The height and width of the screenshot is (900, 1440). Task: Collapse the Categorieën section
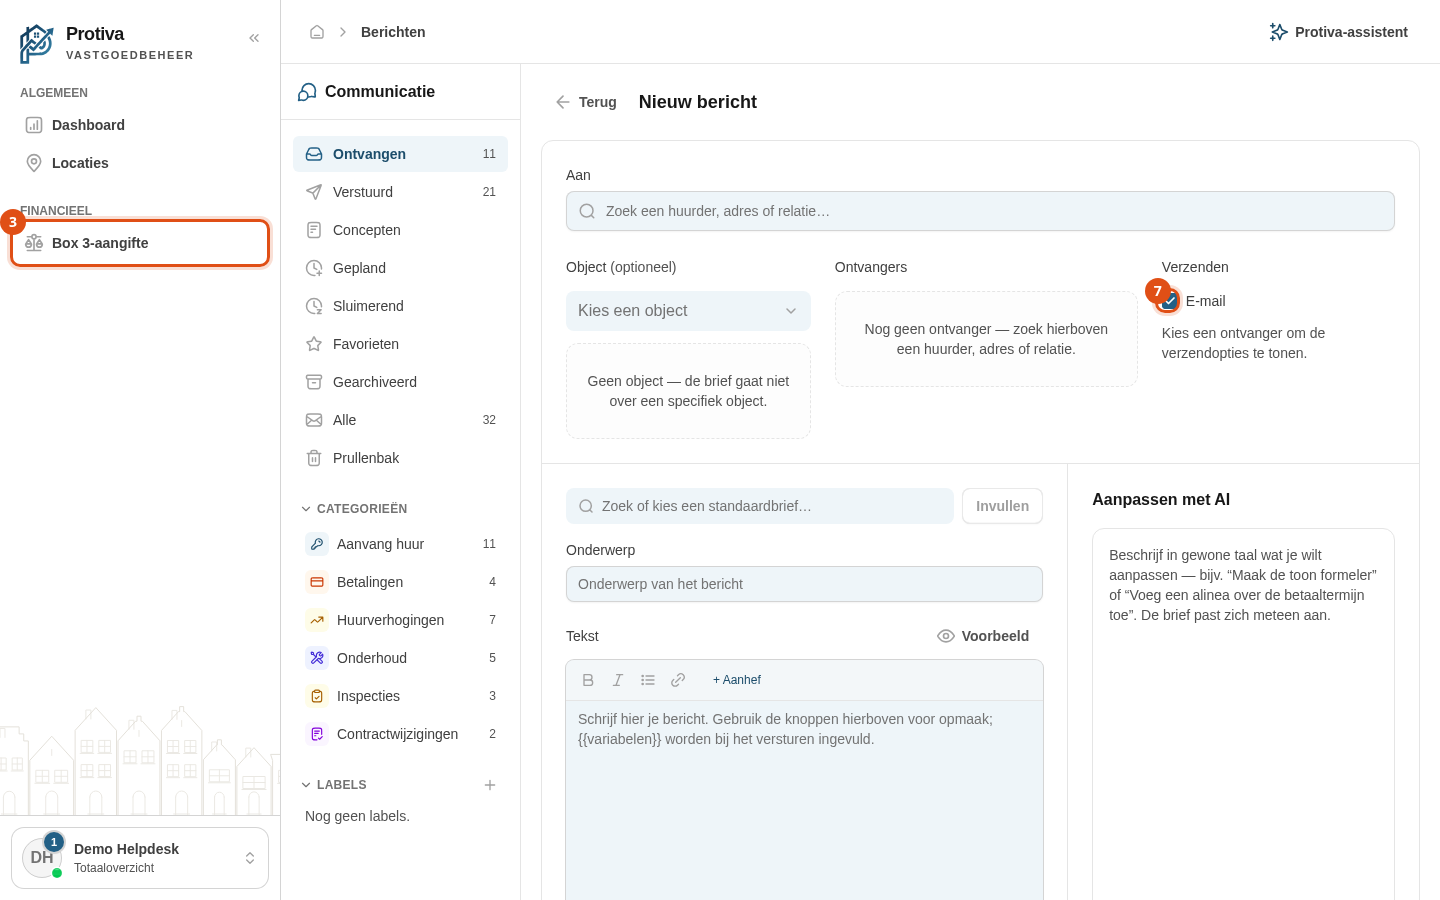pyautogui.click(x=355, y=509)
